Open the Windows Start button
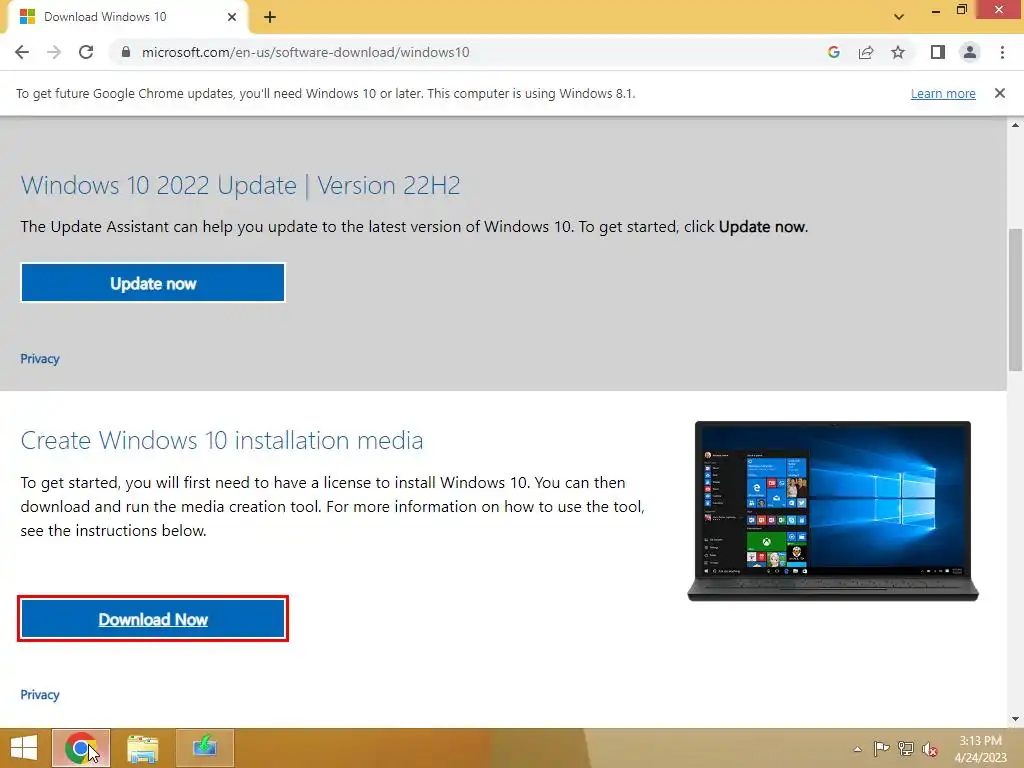Image resolution: width=1024 pixels, height=768 pixels. (x=24, y=748)
